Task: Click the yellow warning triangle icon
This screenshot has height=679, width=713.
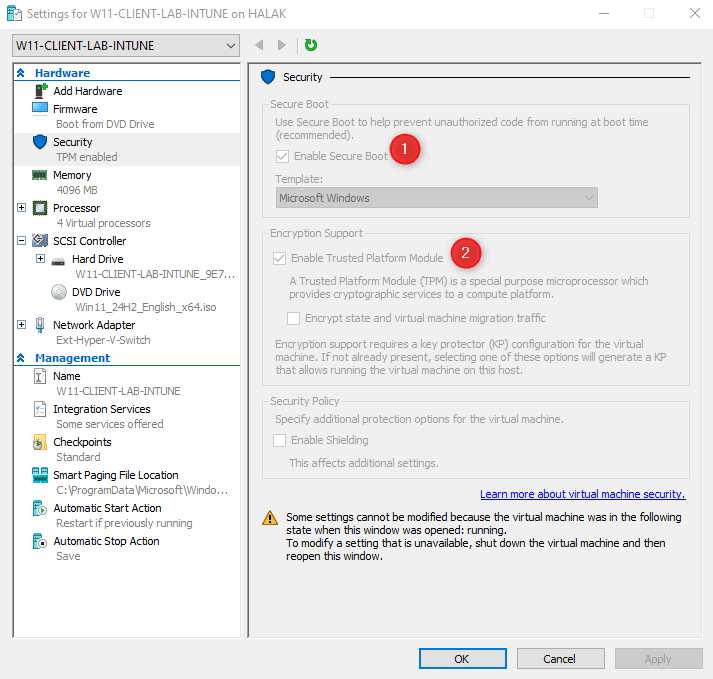Action: [270, 518]
